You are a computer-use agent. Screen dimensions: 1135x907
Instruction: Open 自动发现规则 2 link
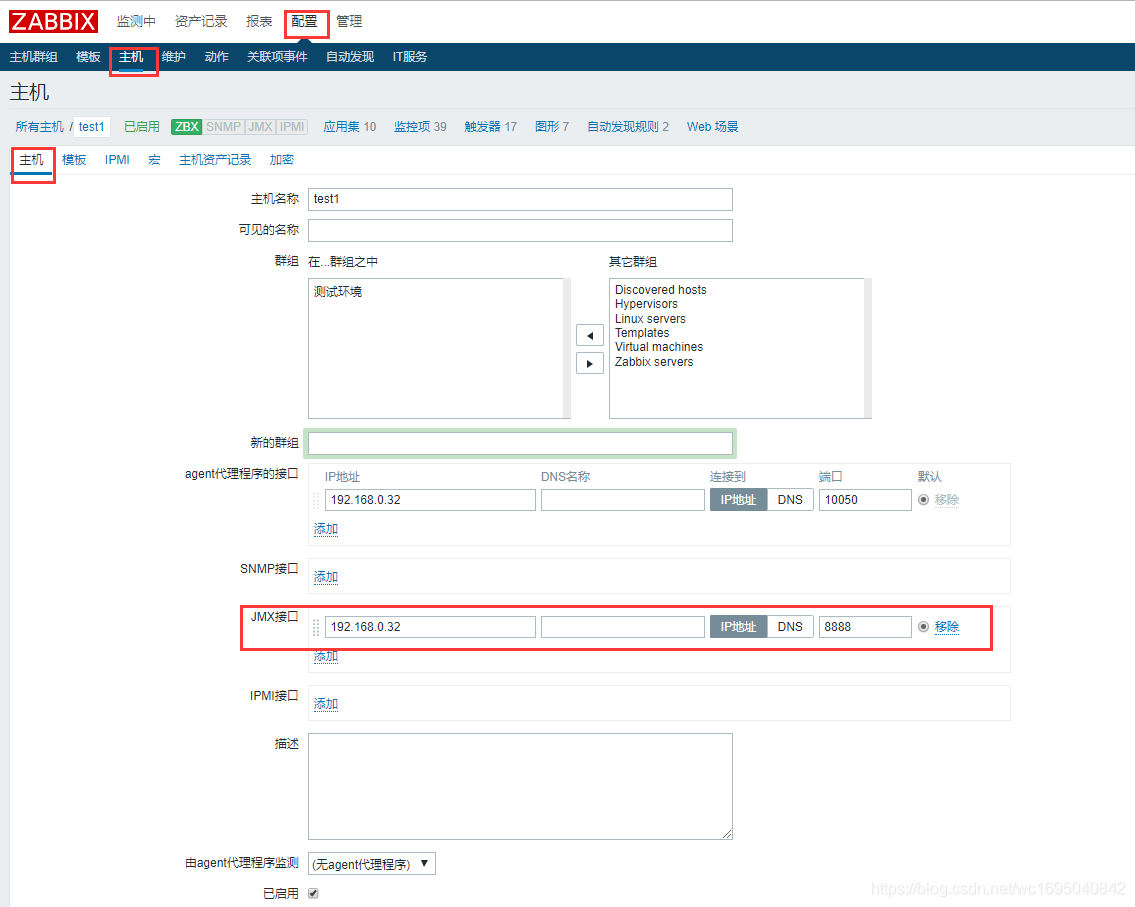pyautogui.click(x=628, y=127)
